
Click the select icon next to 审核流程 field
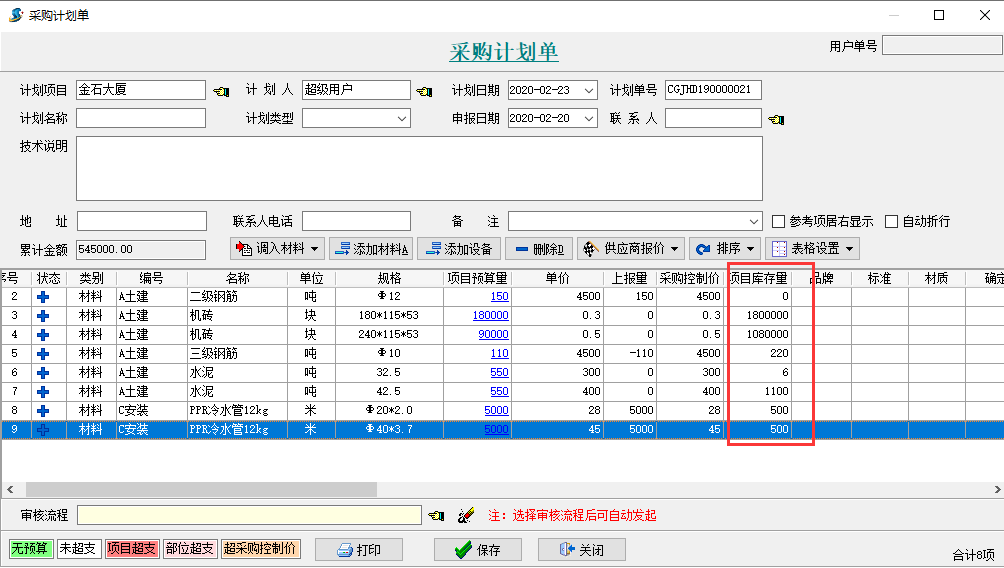pyautogui.click(x=436, y=516)
